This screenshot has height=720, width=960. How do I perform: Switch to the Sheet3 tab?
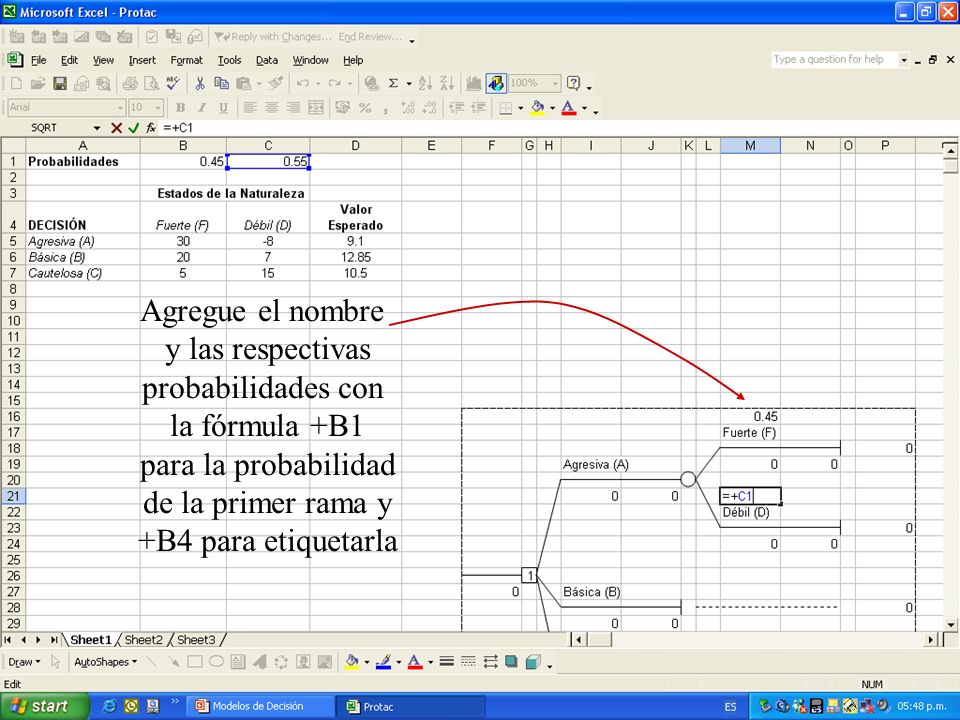[x=196, y=640]
